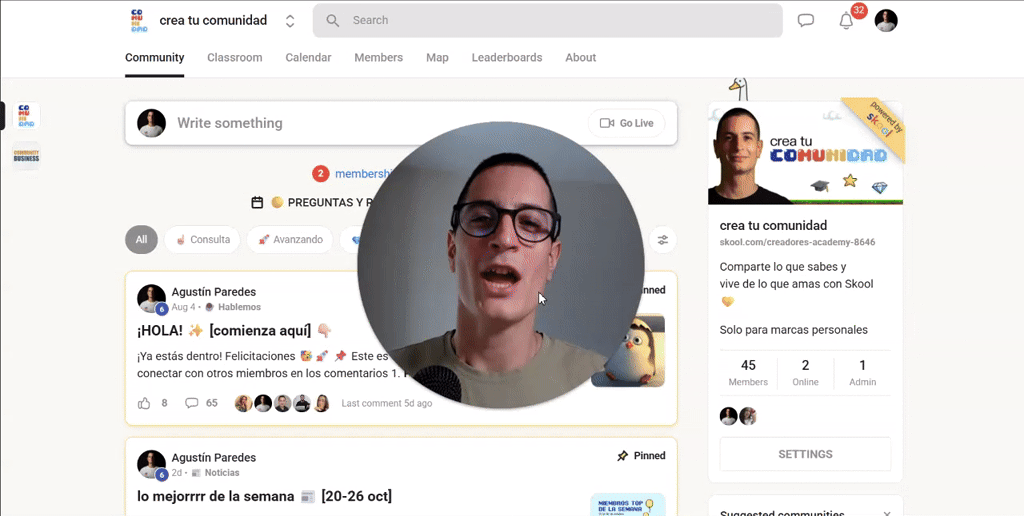Open the membership requests link
The image size is (1024, 516).
362,174
